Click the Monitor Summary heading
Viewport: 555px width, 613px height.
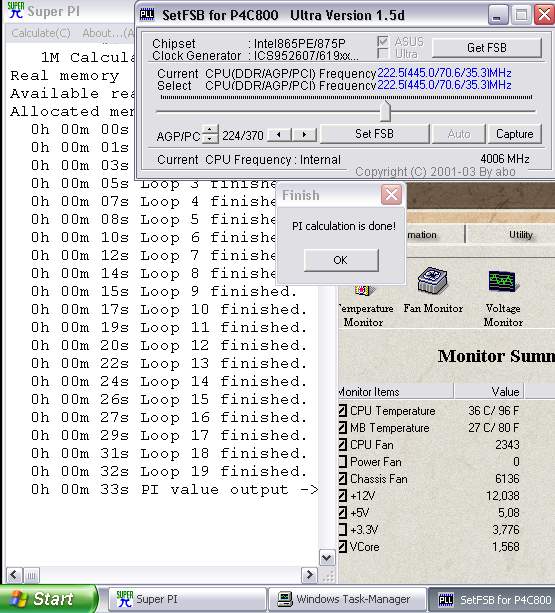pyautogui.click(x=496, y=356)
